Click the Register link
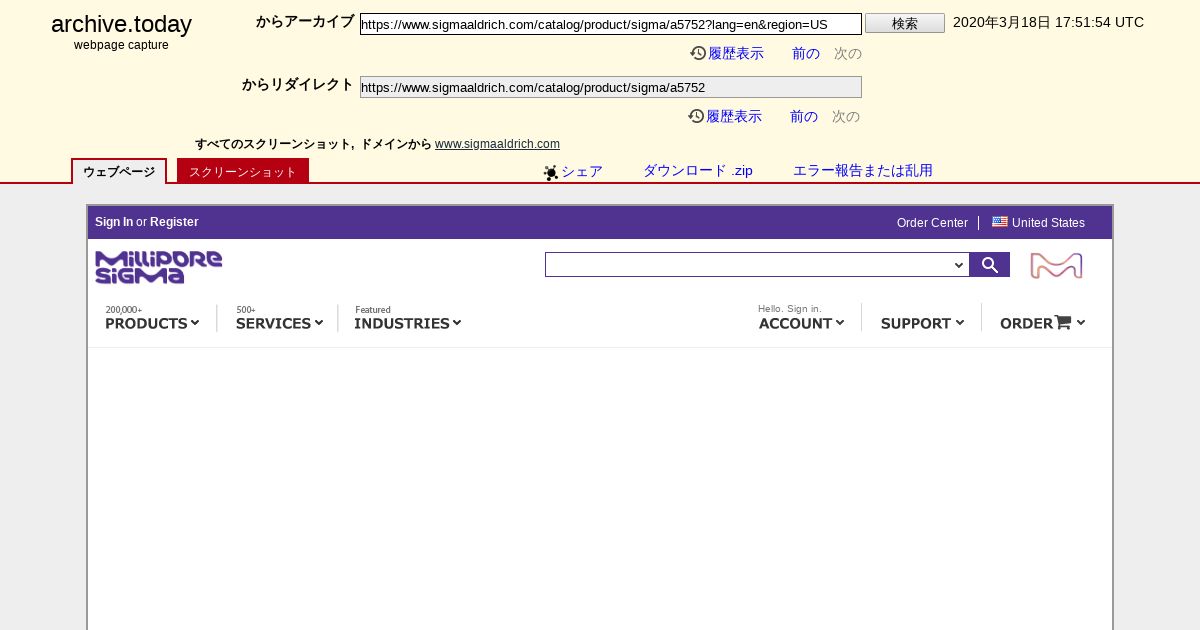This screenshot has width=1200, height=630. pos(174,222)
